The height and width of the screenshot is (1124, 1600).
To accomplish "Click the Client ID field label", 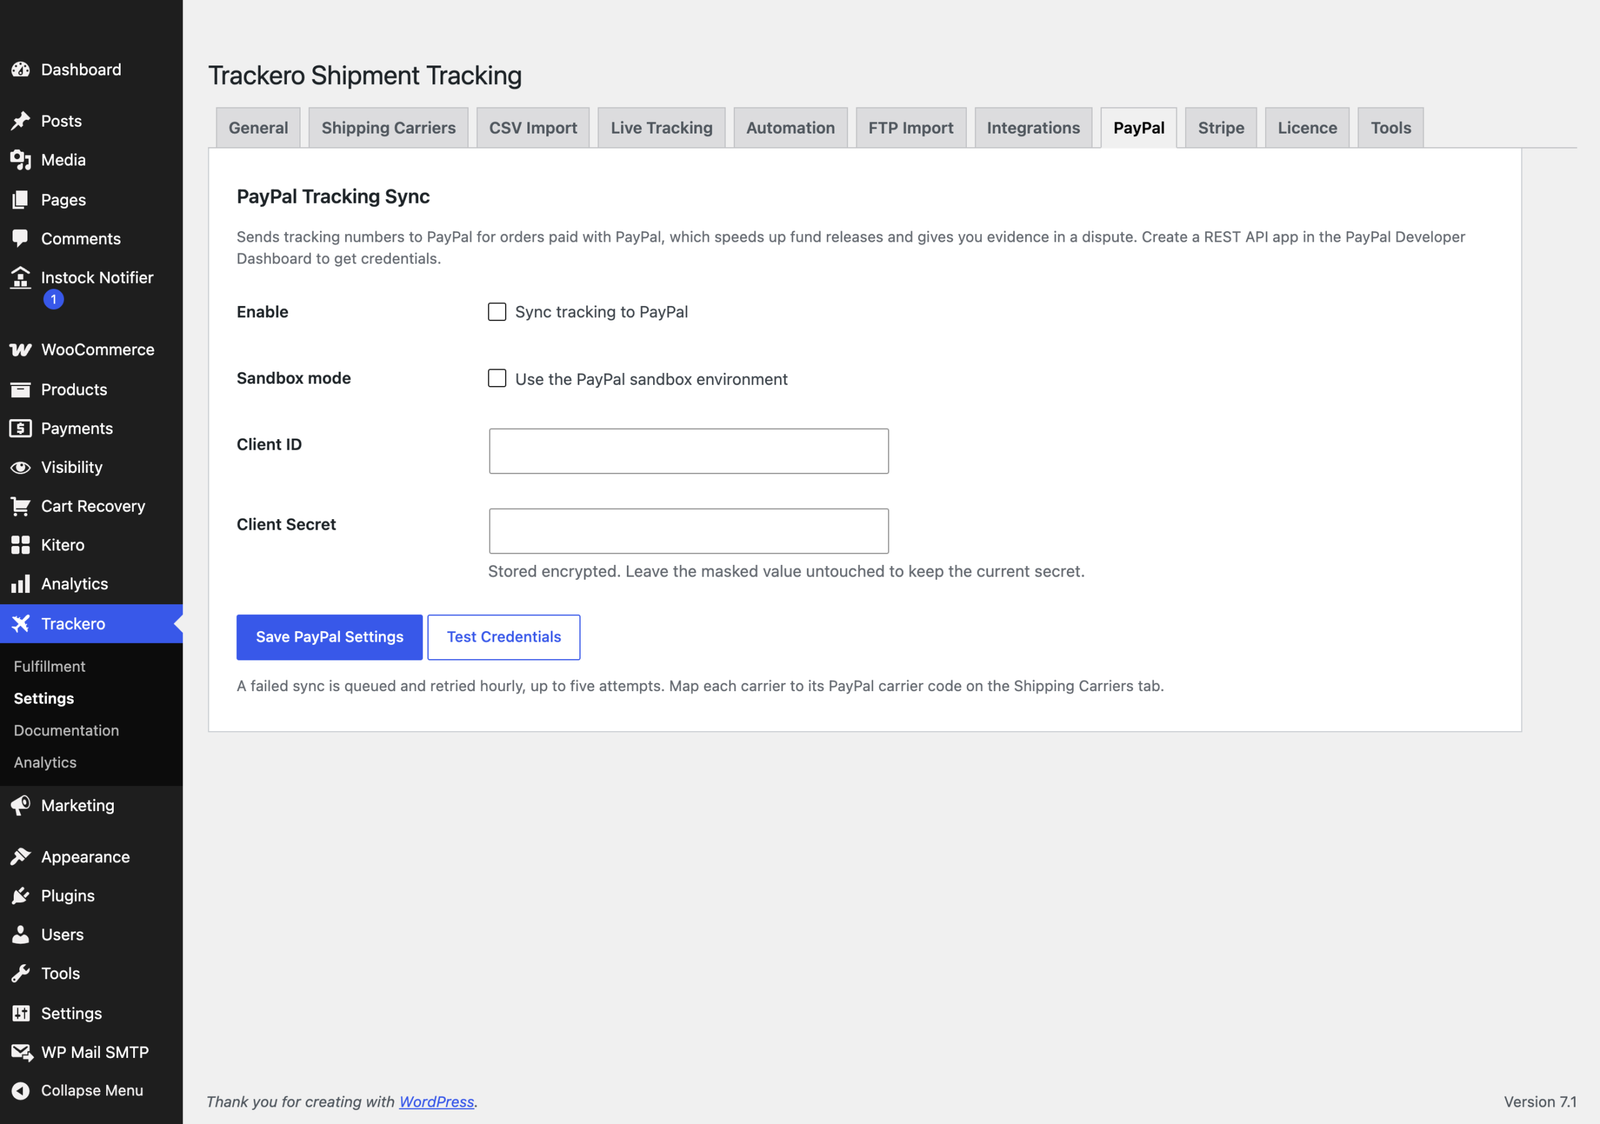I will 269,445.
